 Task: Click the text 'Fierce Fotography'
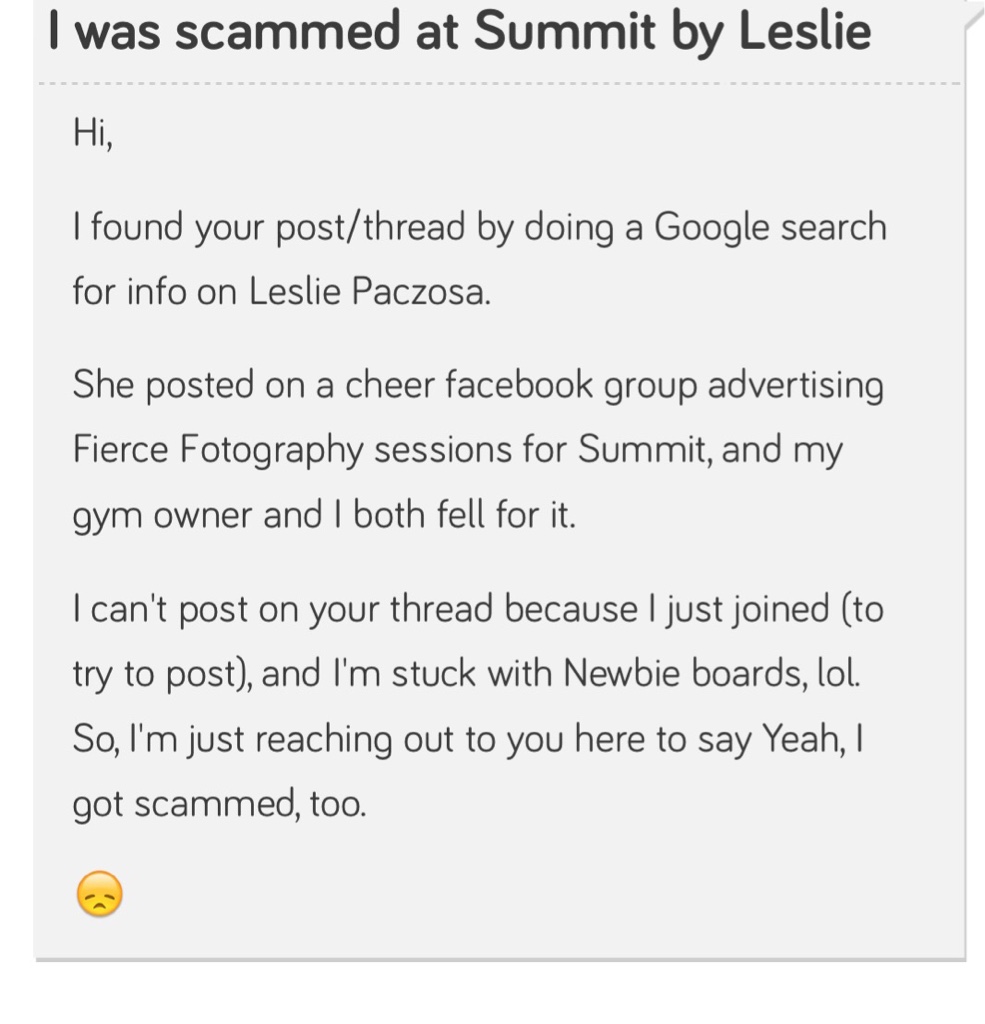[x=218, y=451]
